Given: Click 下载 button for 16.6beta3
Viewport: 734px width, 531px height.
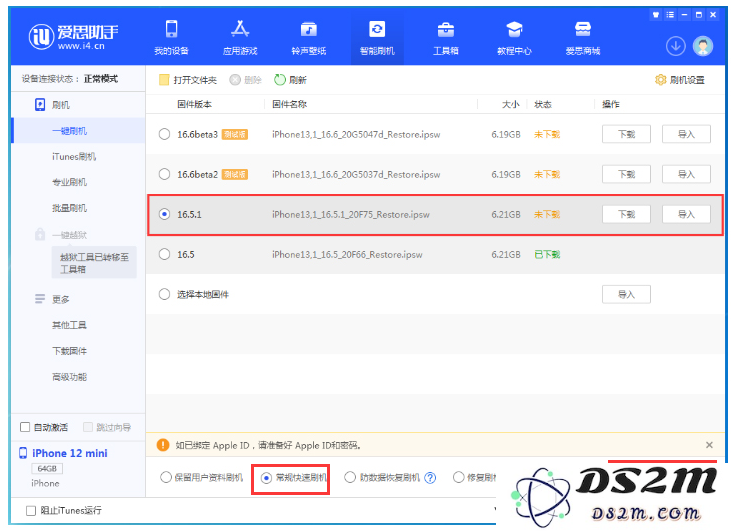Looking at the screenshot, I should click(626, 134).
